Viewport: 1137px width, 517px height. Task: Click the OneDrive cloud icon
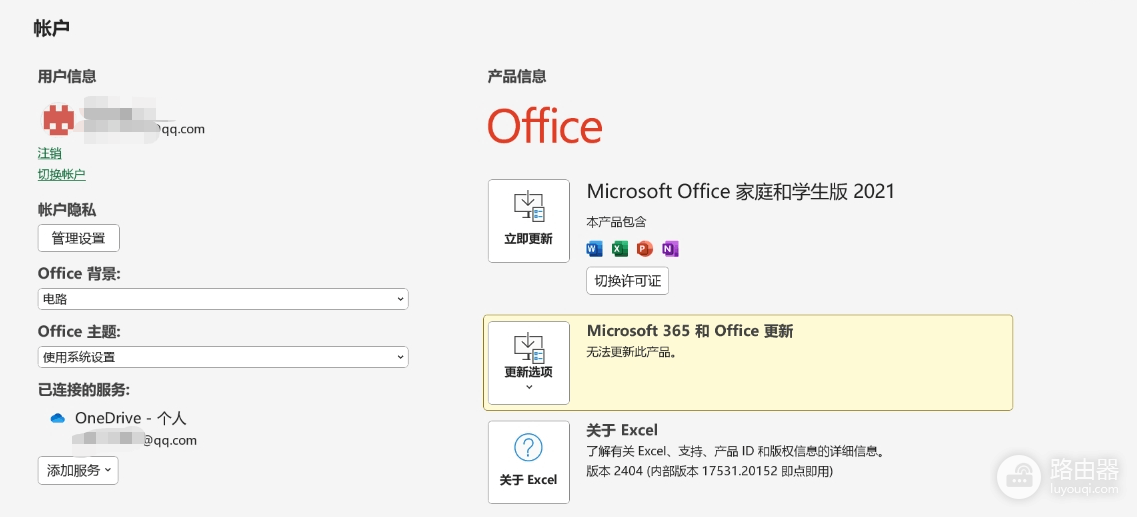pyautogui.click(x=58, y=418)
